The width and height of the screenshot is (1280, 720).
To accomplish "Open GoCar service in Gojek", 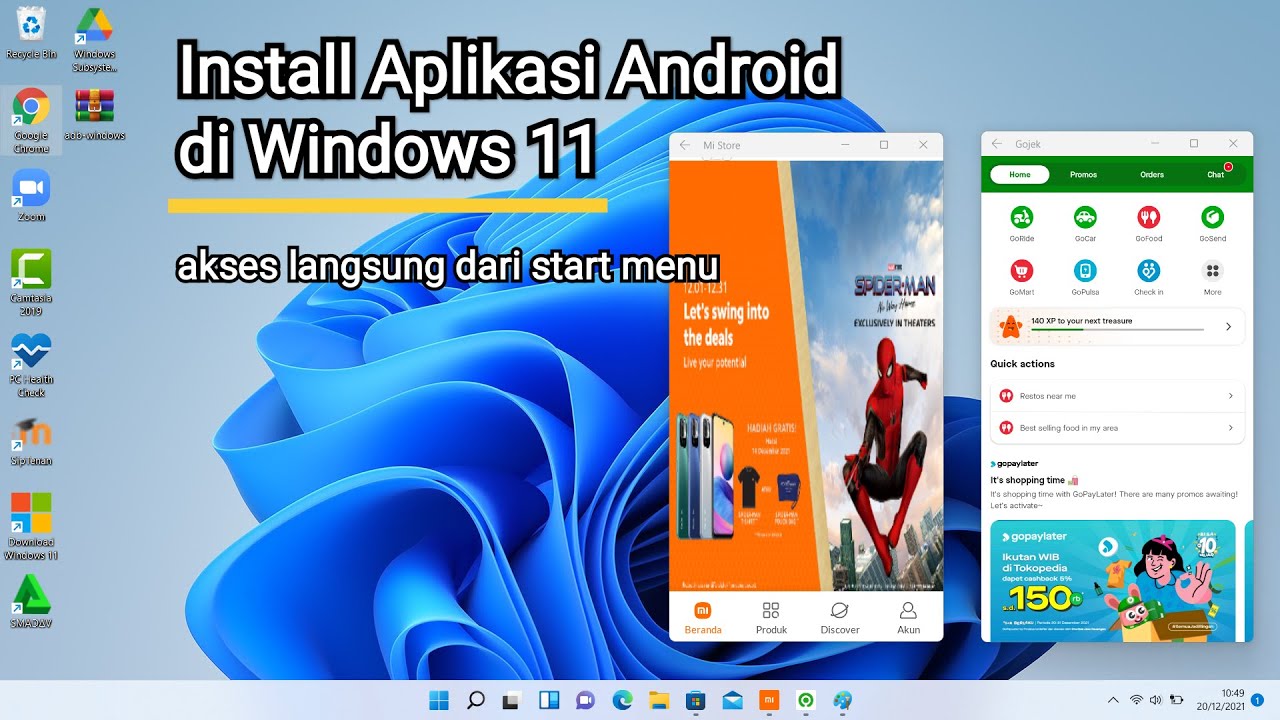I will tap(1085, 222).
